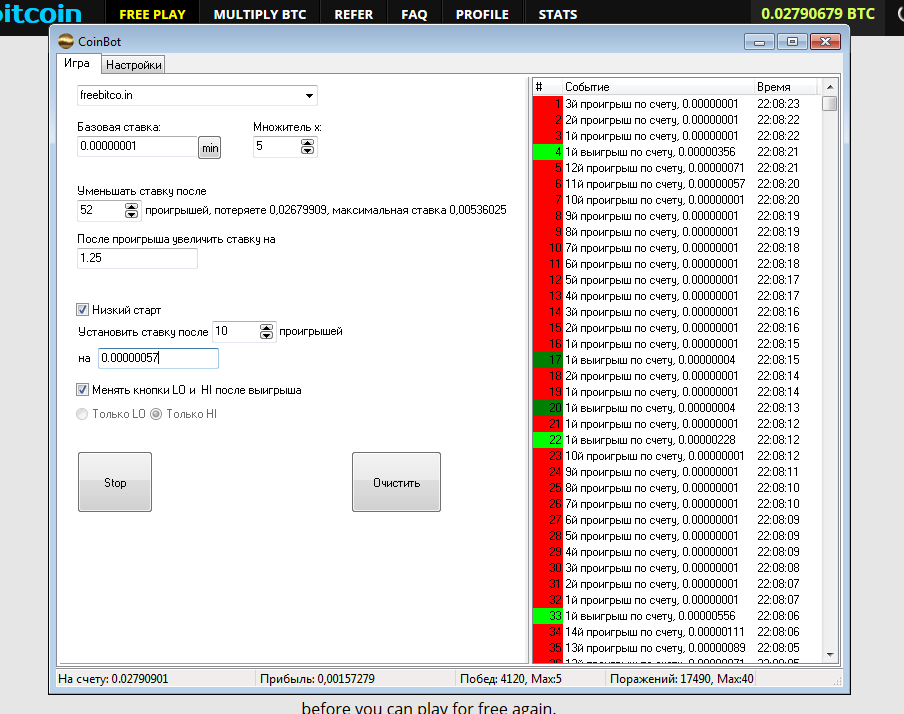
Task: Select row 1 event, 3й проигрыш
Action: click(676, 104)
